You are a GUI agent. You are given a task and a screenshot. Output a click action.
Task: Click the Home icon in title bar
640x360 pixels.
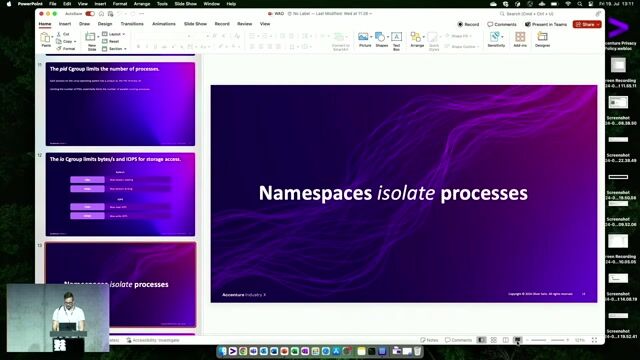point(101,14)
